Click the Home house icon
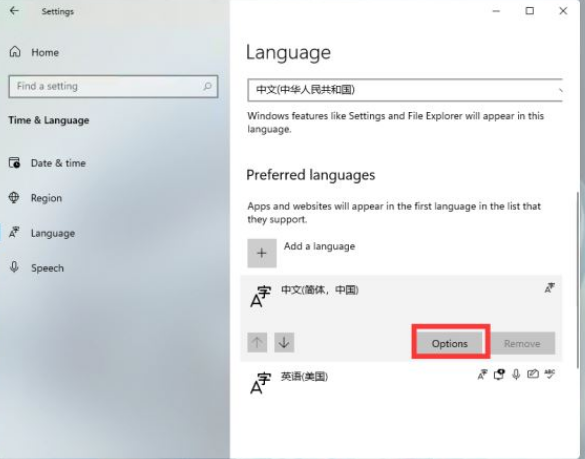The image size is (585, 459). 15,51
